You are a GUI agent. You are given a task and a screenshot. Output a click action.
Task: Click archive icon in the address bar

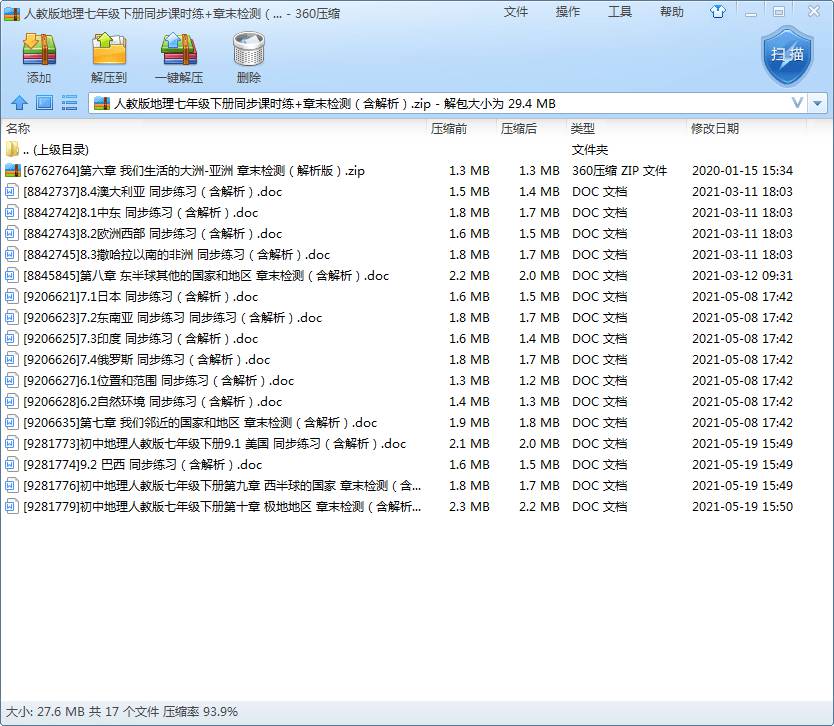point(102,103)
